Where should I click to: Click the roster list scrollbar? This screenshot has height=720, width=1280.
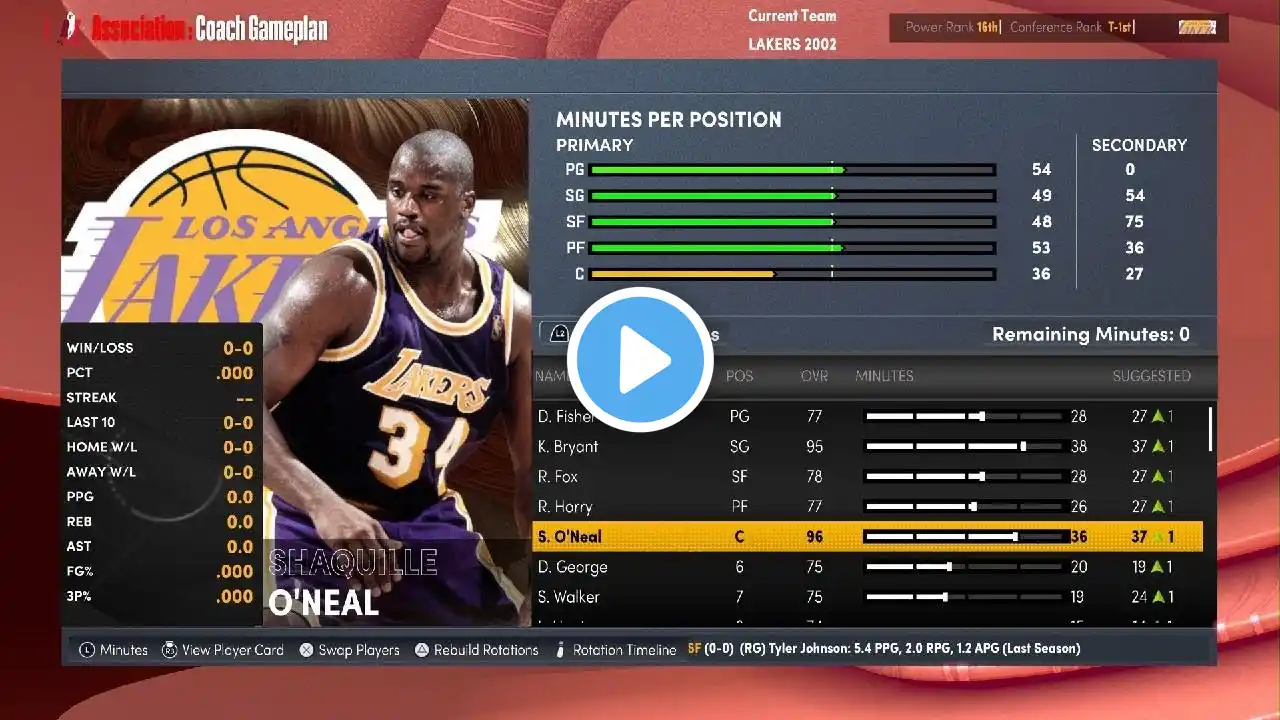[x=1211, y=427]
